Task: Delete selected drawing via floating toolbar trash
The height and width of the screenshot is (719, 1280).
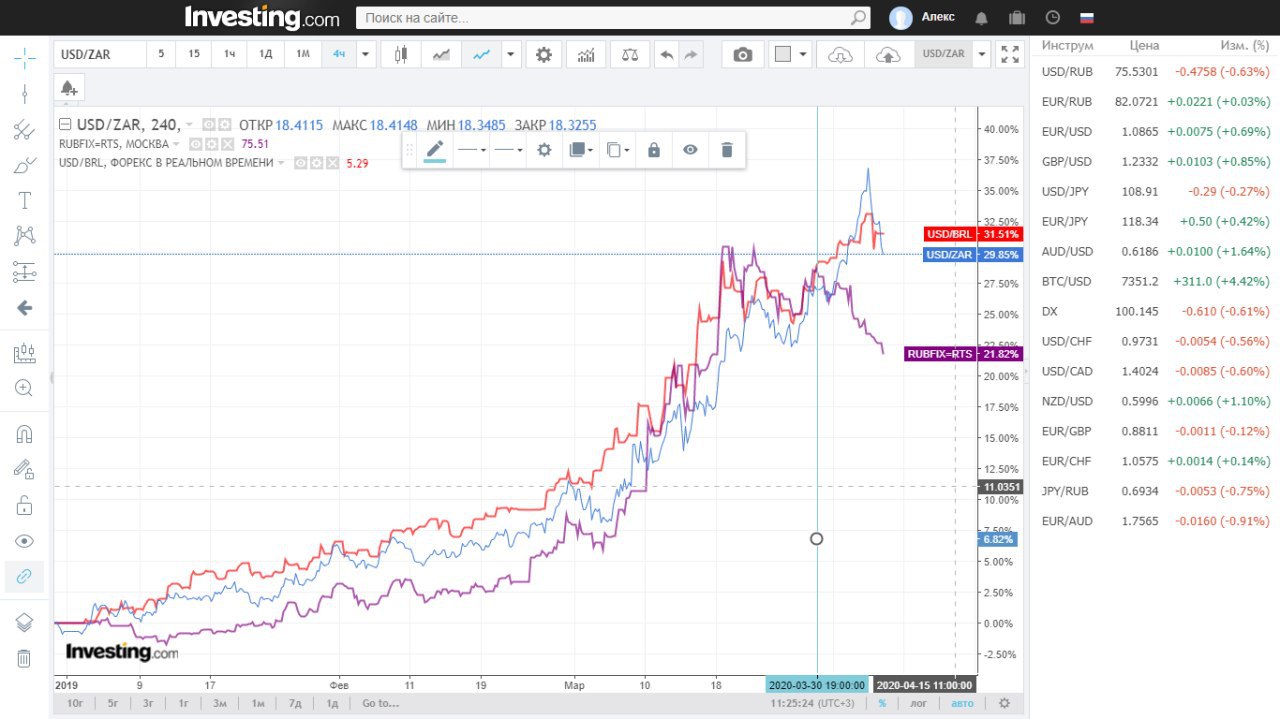Action: (x=727, y=150)
